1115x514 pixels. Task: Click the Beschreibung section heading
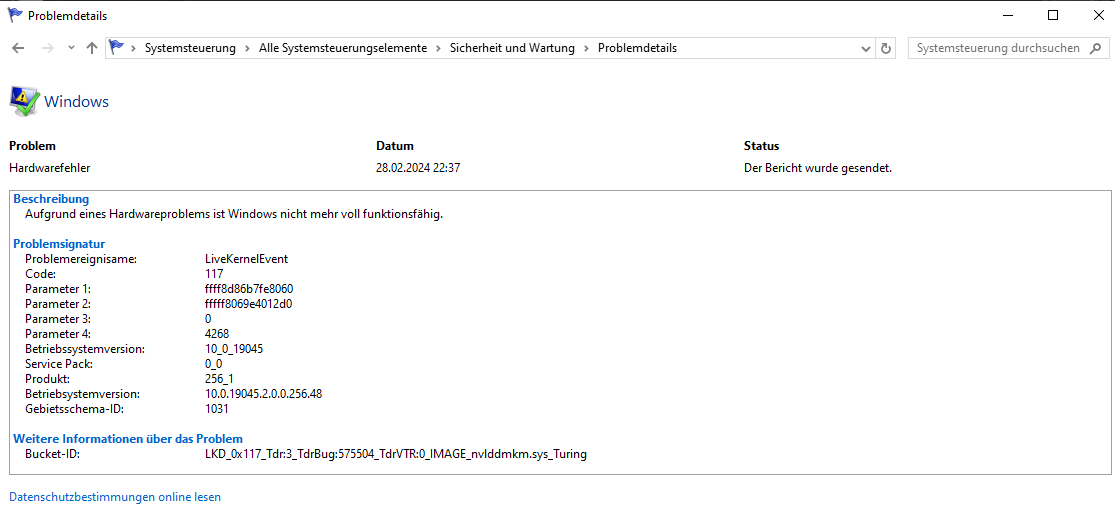point(51,198)
